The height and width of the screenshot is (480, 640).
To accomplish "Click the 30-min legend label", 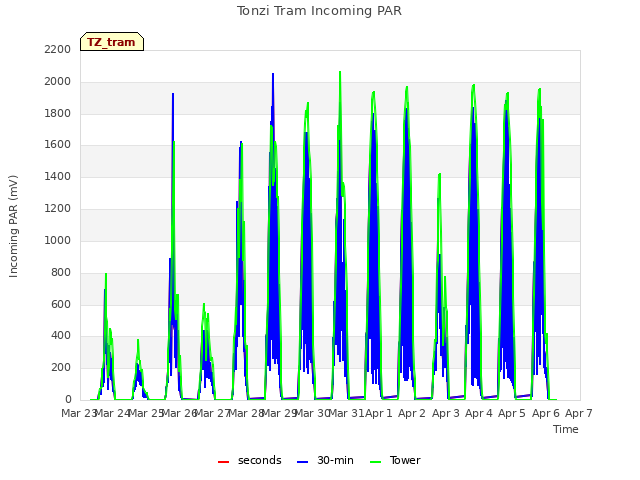I will click(335, 460).
